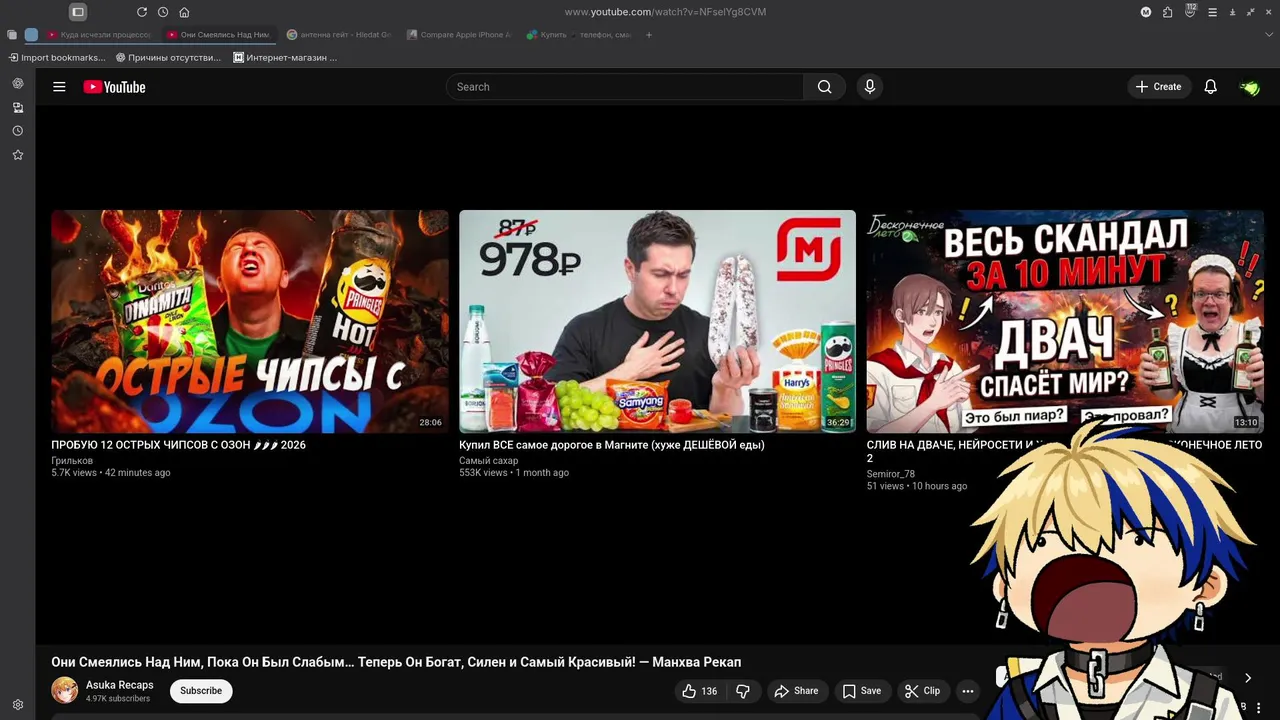Select the blue pinned tab
Screen dimensions: 1280x720
[x=31, y=34]
